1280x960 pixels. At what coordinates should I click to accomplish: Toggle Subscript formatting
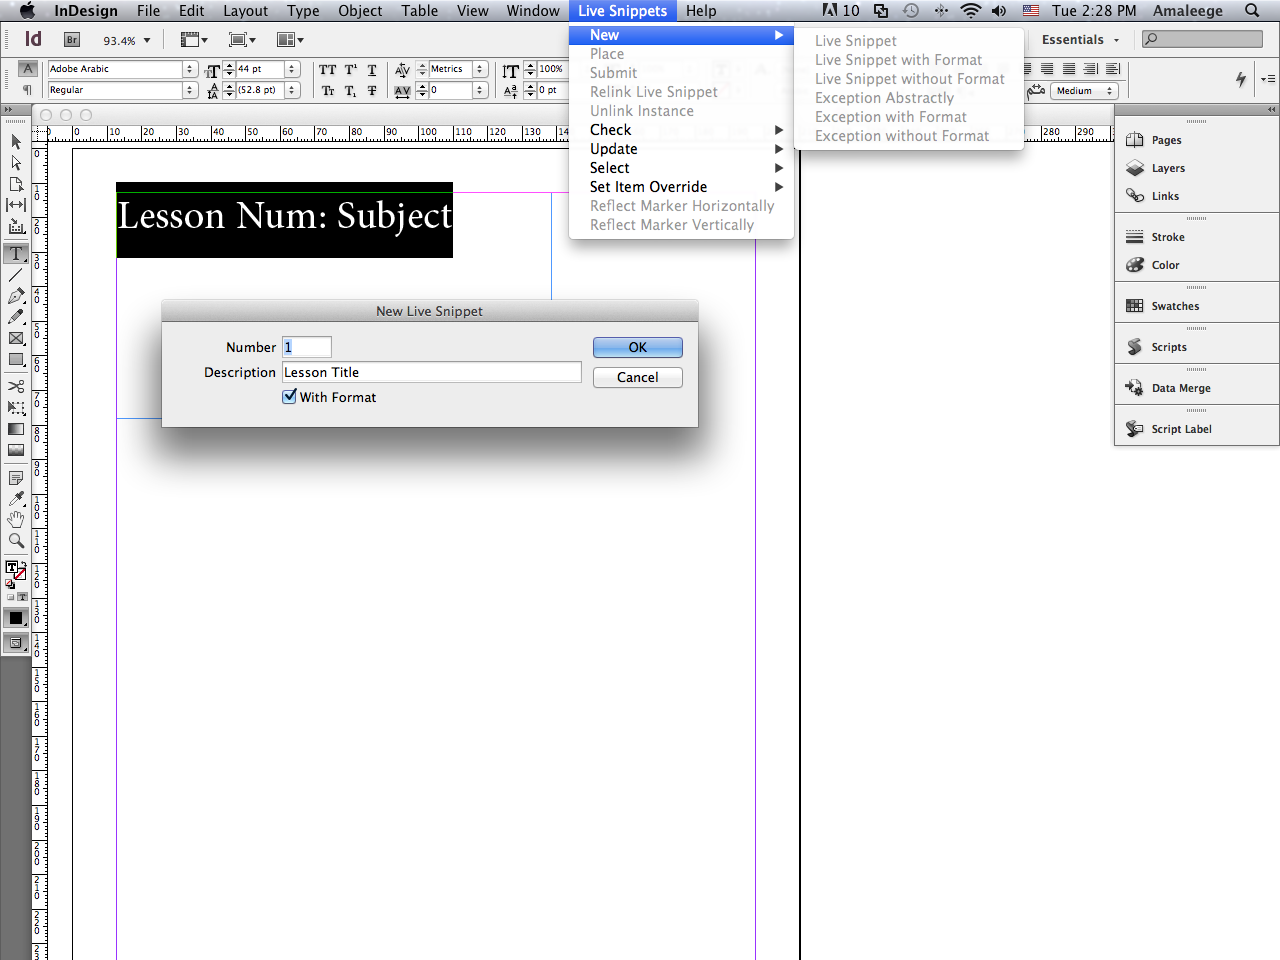click(x=351, y=91)
